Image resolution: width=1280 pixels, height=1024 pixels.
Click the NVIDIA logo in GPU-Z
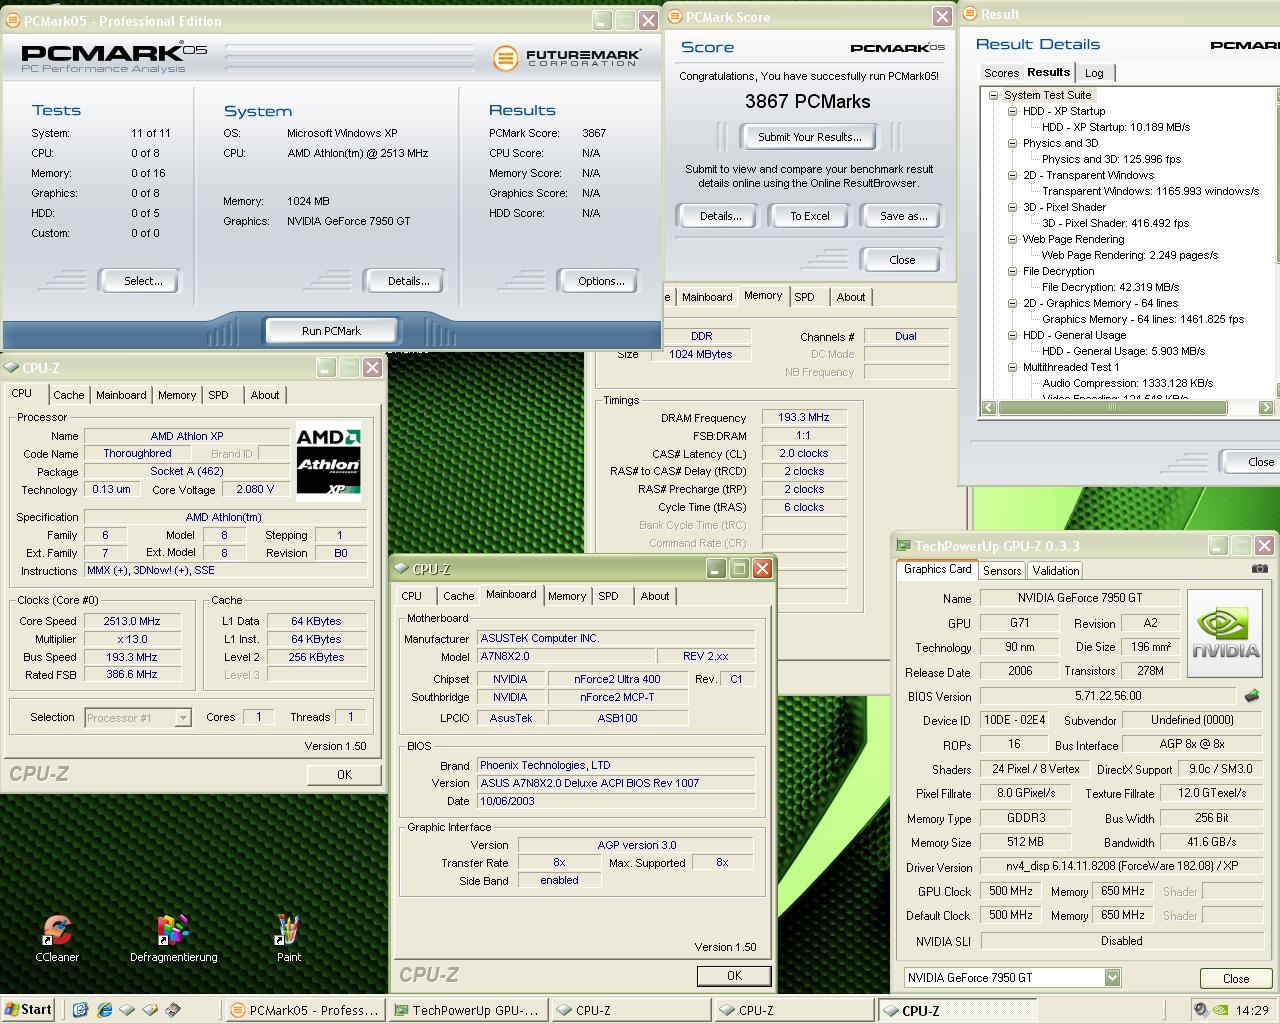[x=1227, y=632]
